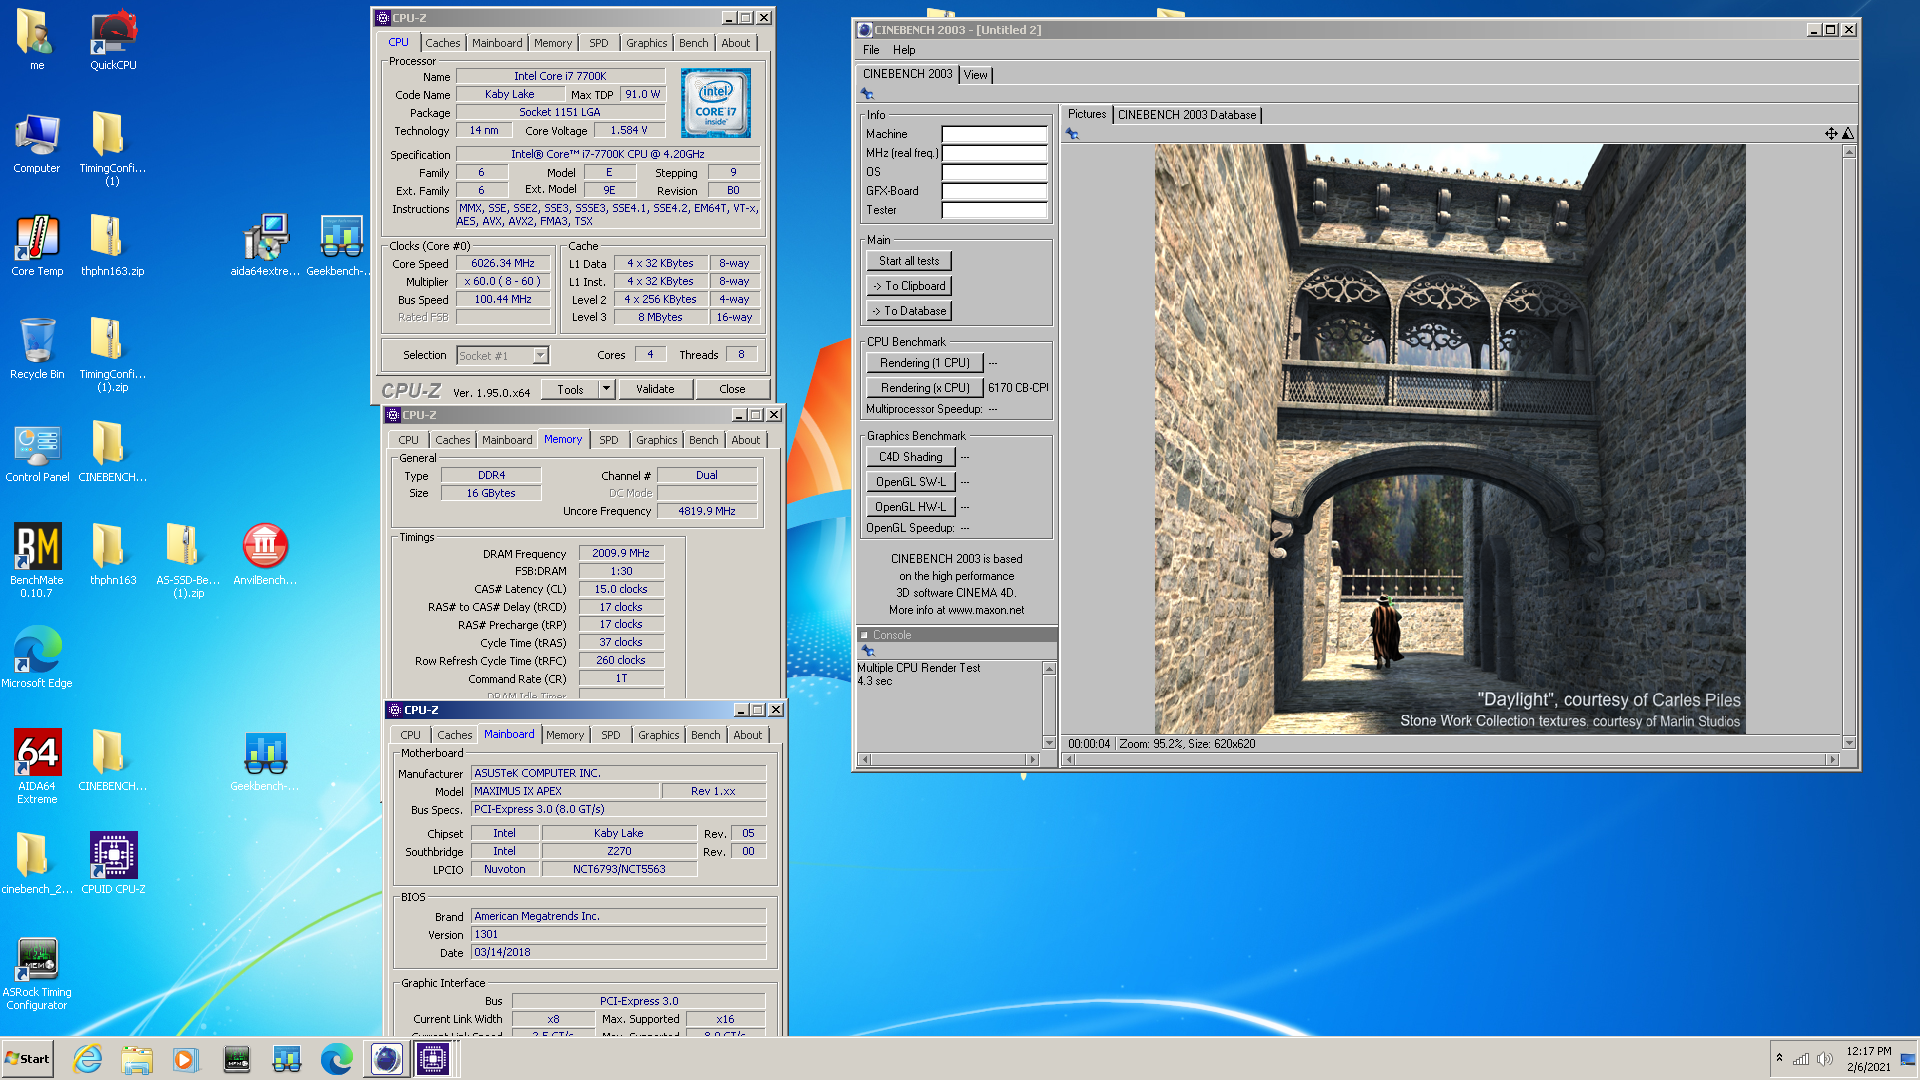Switch to the Caches tab in the top CPU-Z window
Viewport: 1920px width, 1080px height.
(443, 43)
